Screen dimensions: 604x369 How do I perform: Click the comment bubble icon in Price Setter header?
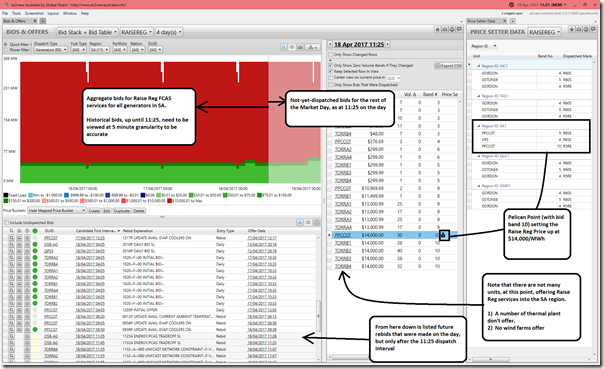(x=593, y=29)
